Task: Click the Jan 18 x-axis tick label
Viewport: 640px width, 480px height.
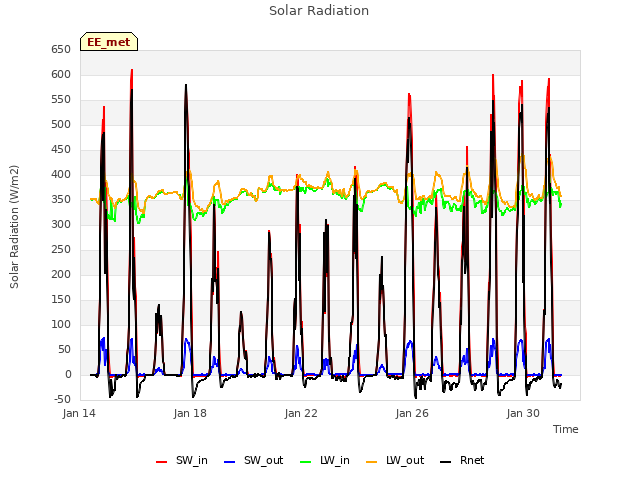Action: click(190, 413)
